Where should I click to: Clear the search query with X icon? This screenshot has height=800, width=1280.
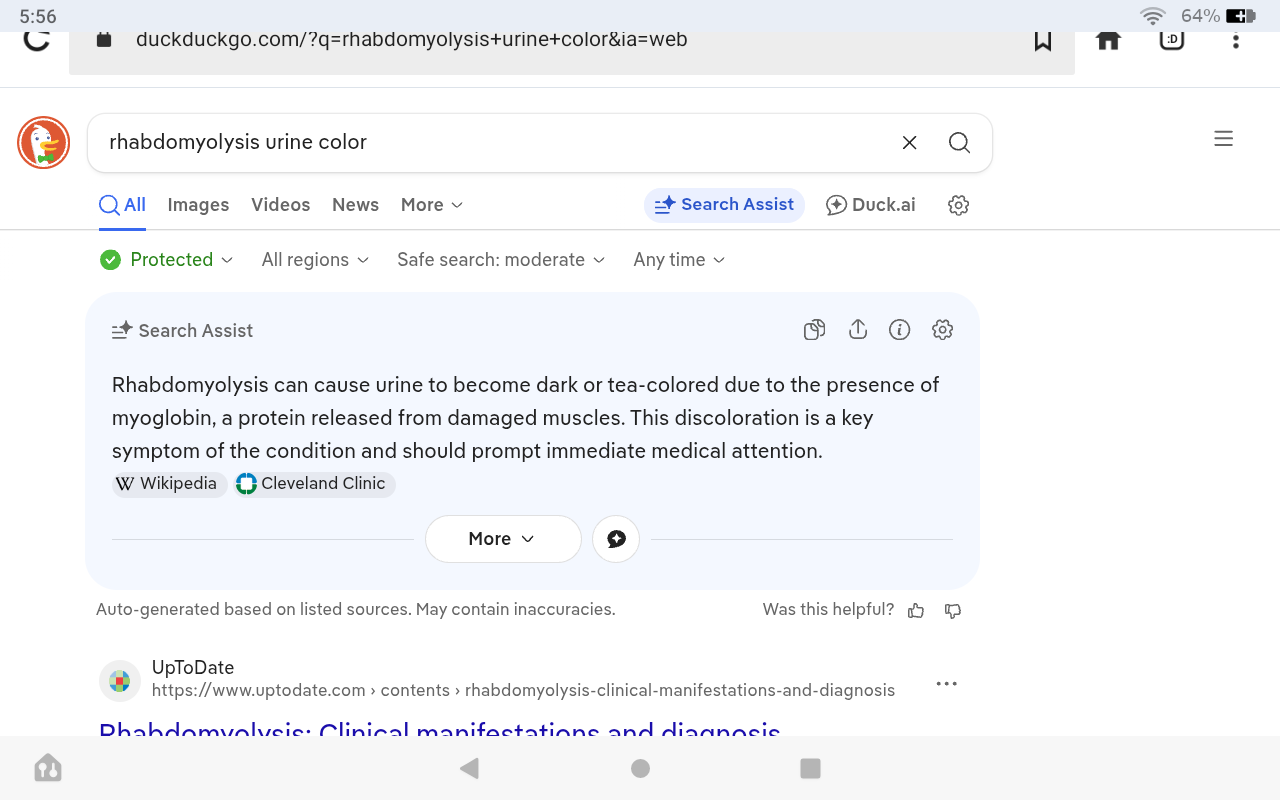909,143
